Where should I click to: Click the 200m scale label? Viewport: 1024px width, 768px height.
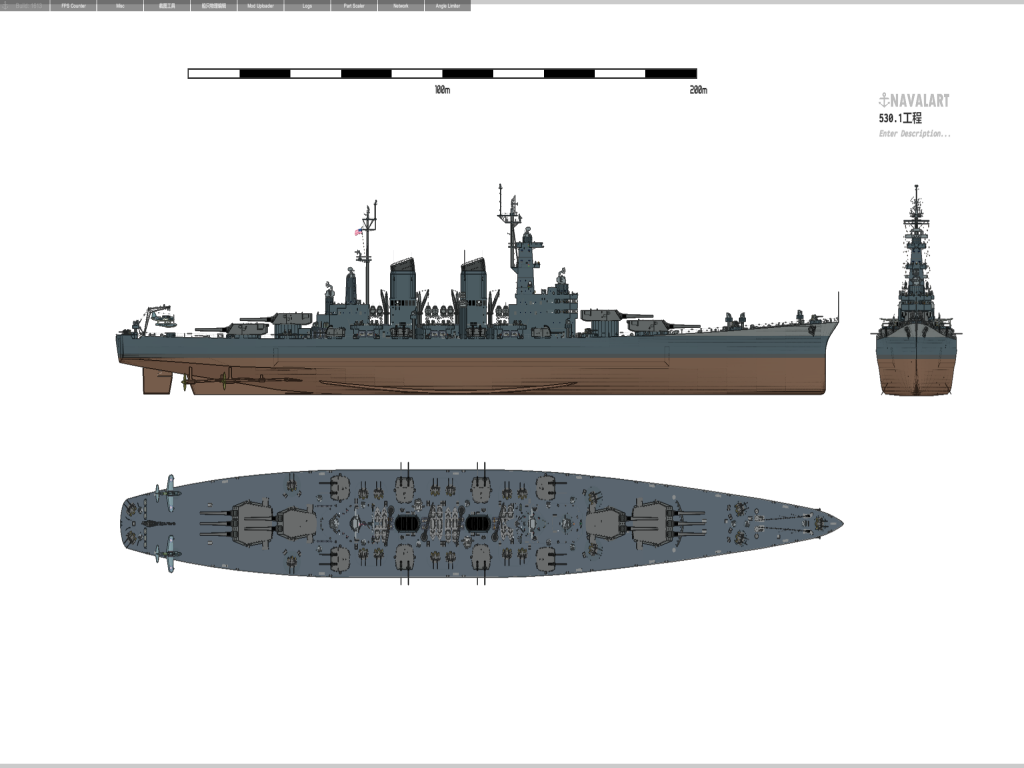(698, 89)
